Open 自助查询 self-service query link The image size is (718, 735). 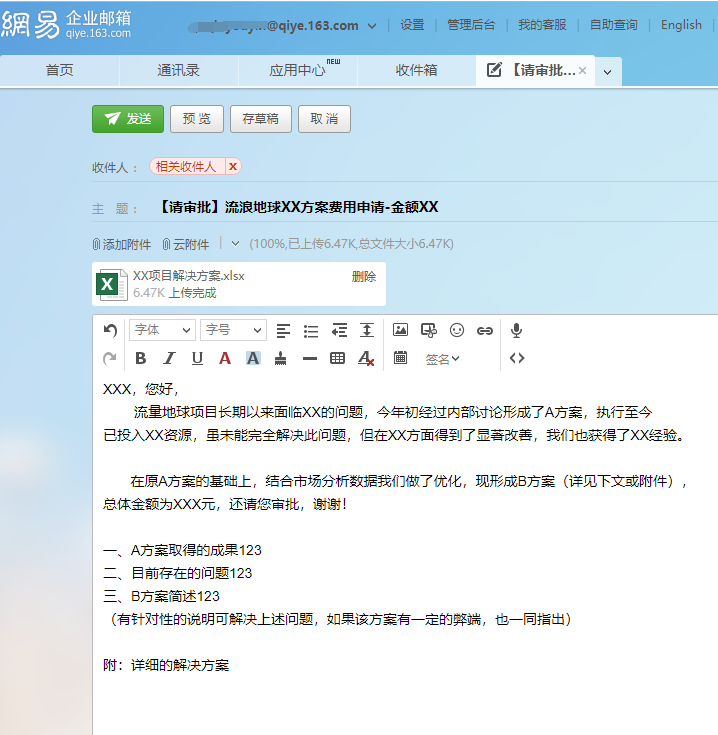pos(613,25)
